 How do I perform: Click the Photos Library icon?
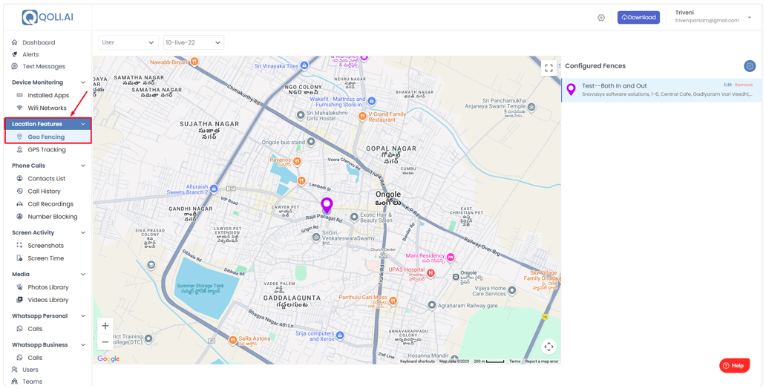pos(20,287)
